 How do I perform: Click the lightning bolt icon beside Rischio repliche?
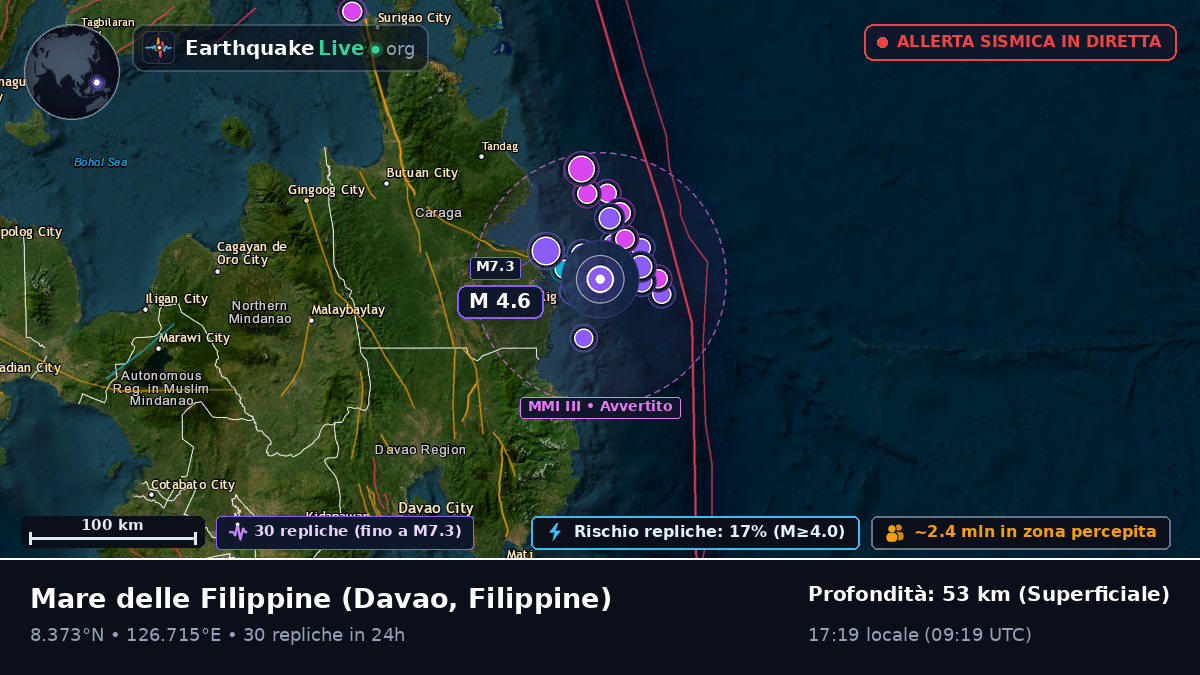coord(555,532)
